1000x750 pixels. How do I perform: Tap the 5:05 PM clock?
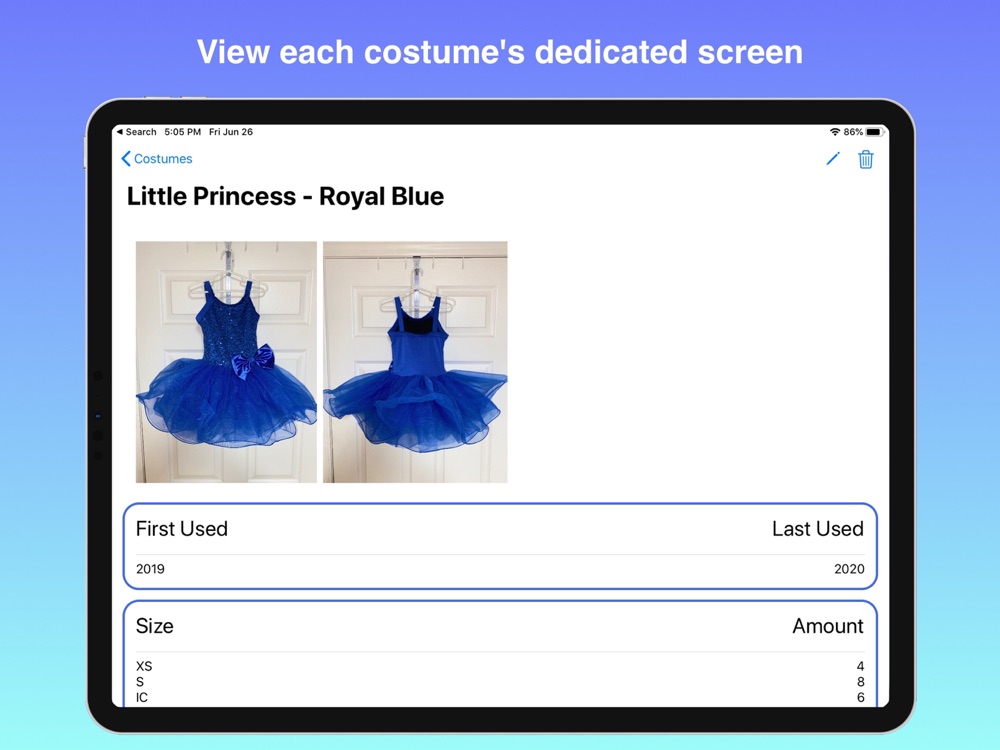point(182,132)
